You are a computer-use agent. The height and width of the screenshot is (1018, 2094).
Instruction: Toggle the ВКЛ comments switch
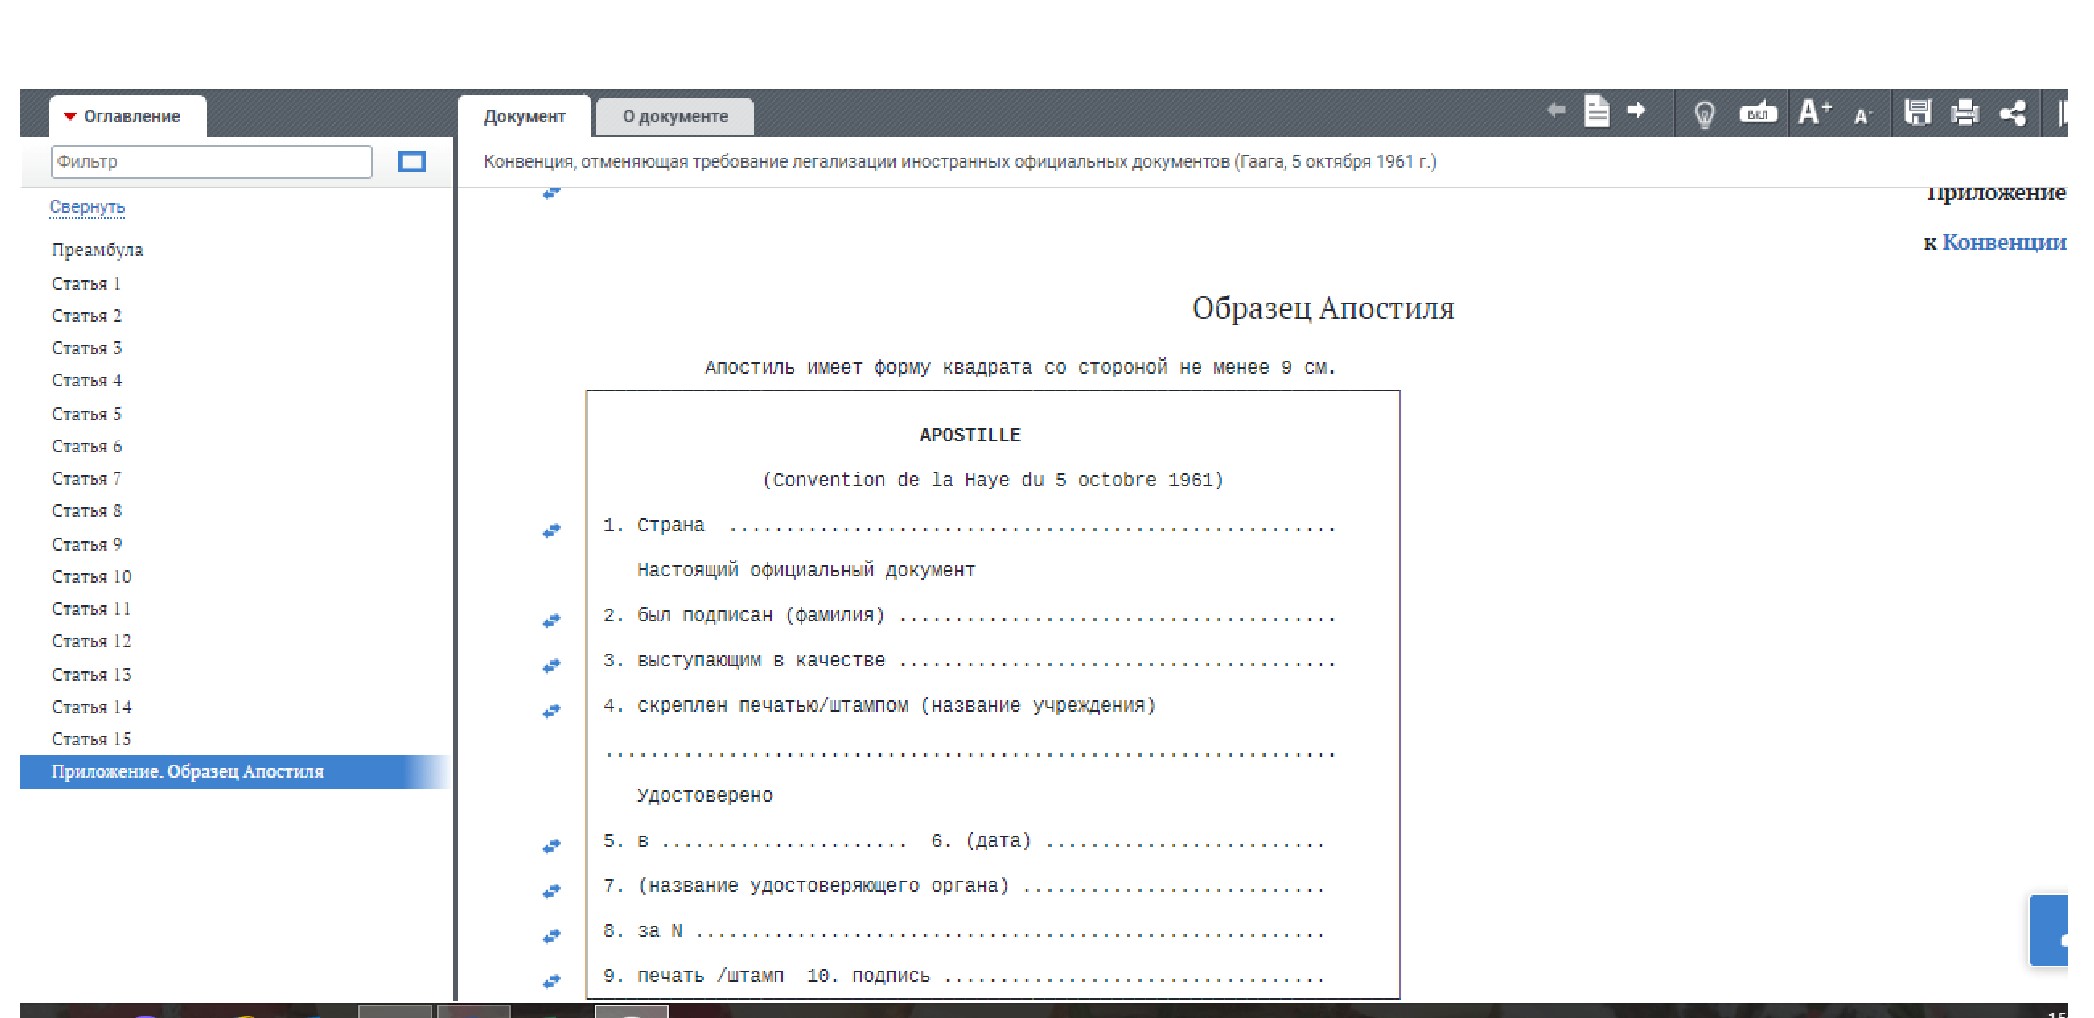coord(1758,112)
